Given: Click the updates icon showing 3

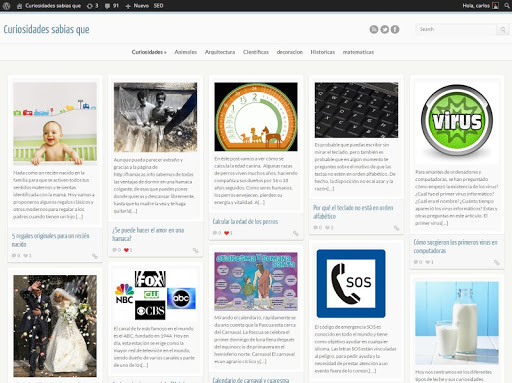Looking at the screenshot, I should tap(92, 6).
